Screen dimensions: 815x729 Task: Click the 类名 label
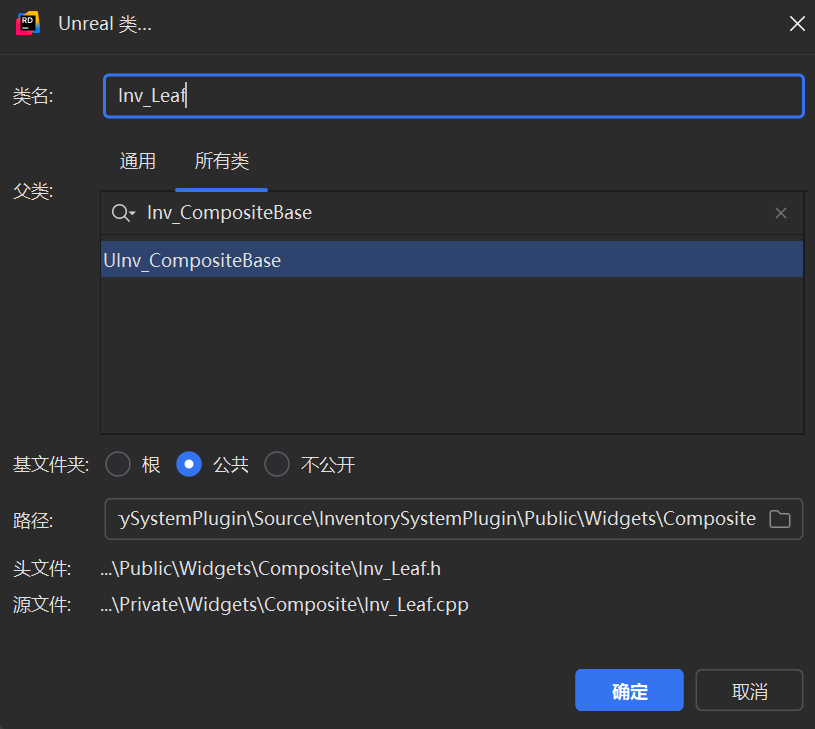point(33,96)
